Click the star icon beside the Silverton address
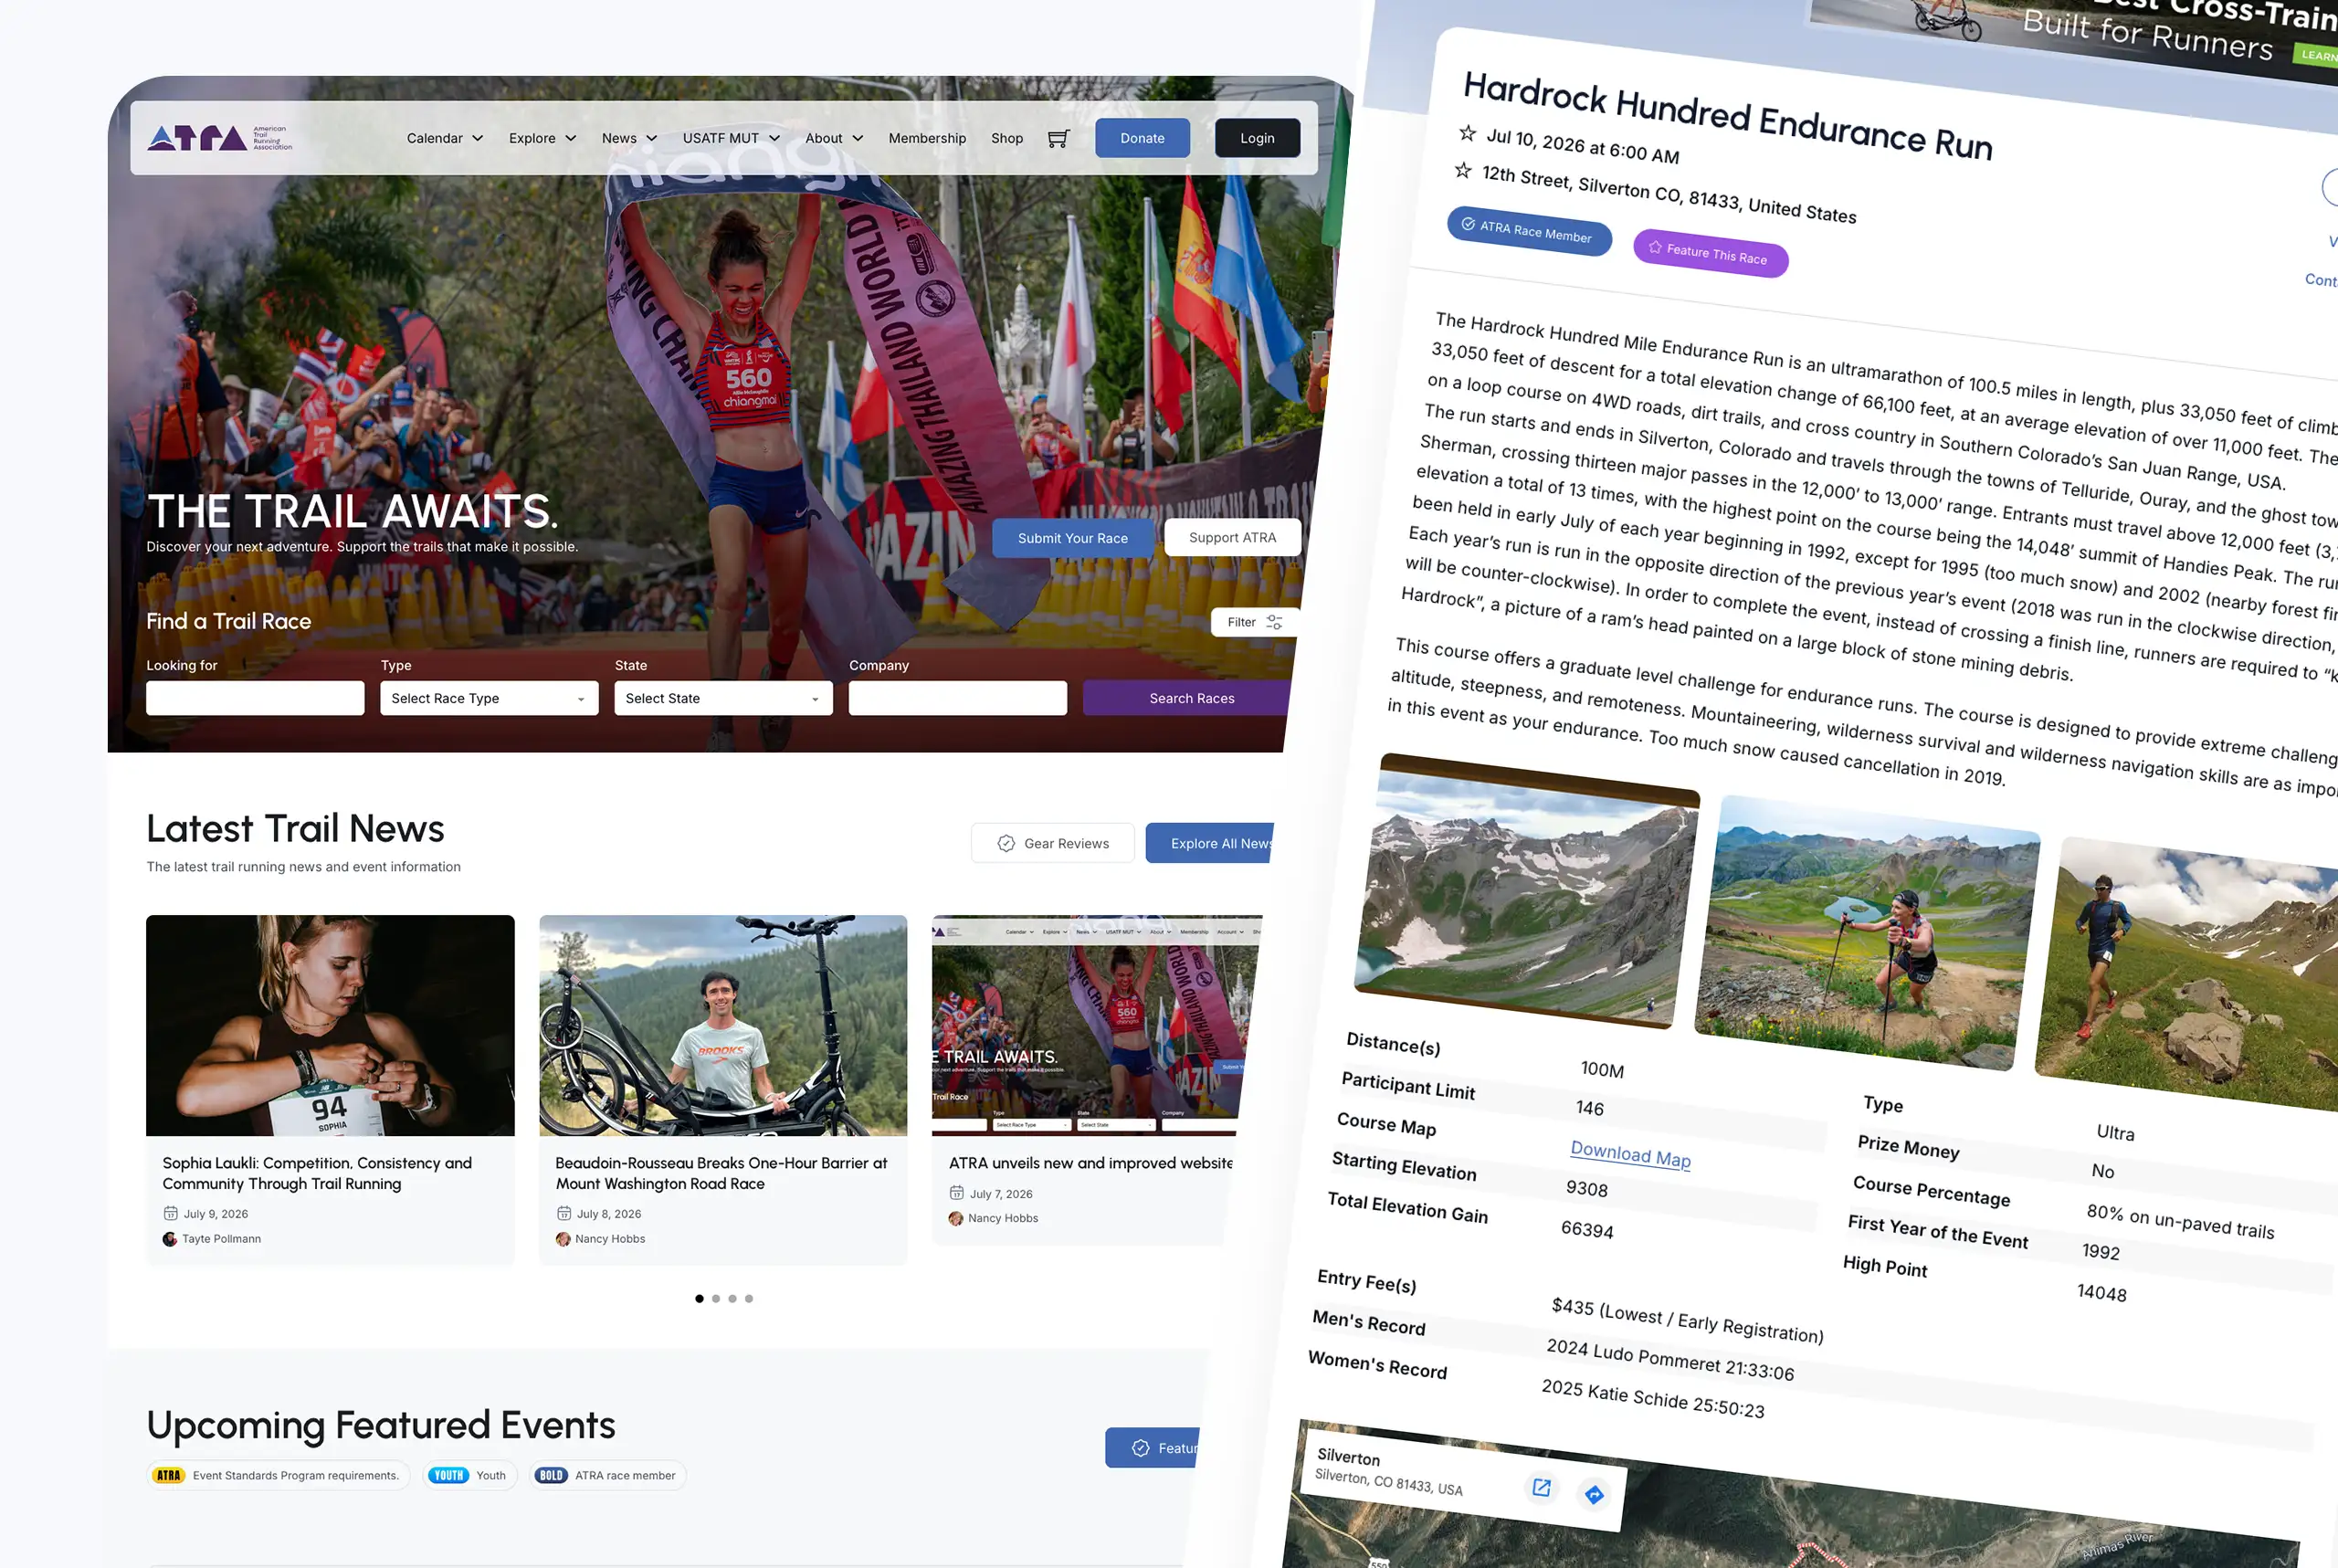This screenshot has width=2338, height=1568. click(1463, 170)
